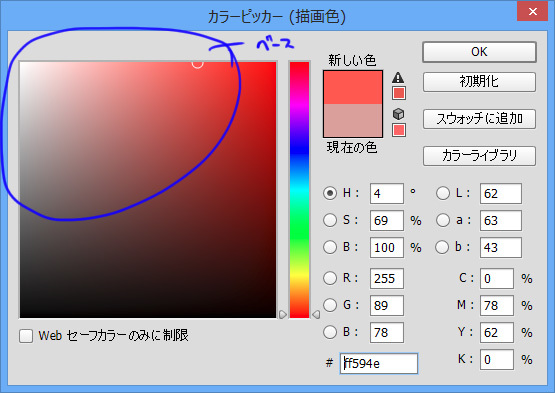Click the color field picker circle
The height and width of the screenshot is (393, 555).
coord(198,64)
